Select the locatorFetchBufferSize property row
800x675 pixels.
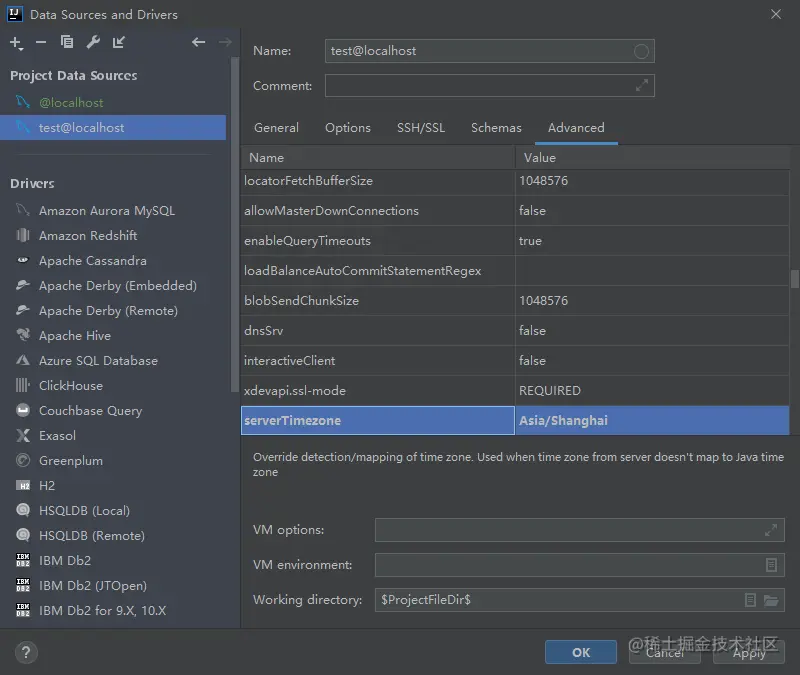(515, 181)
